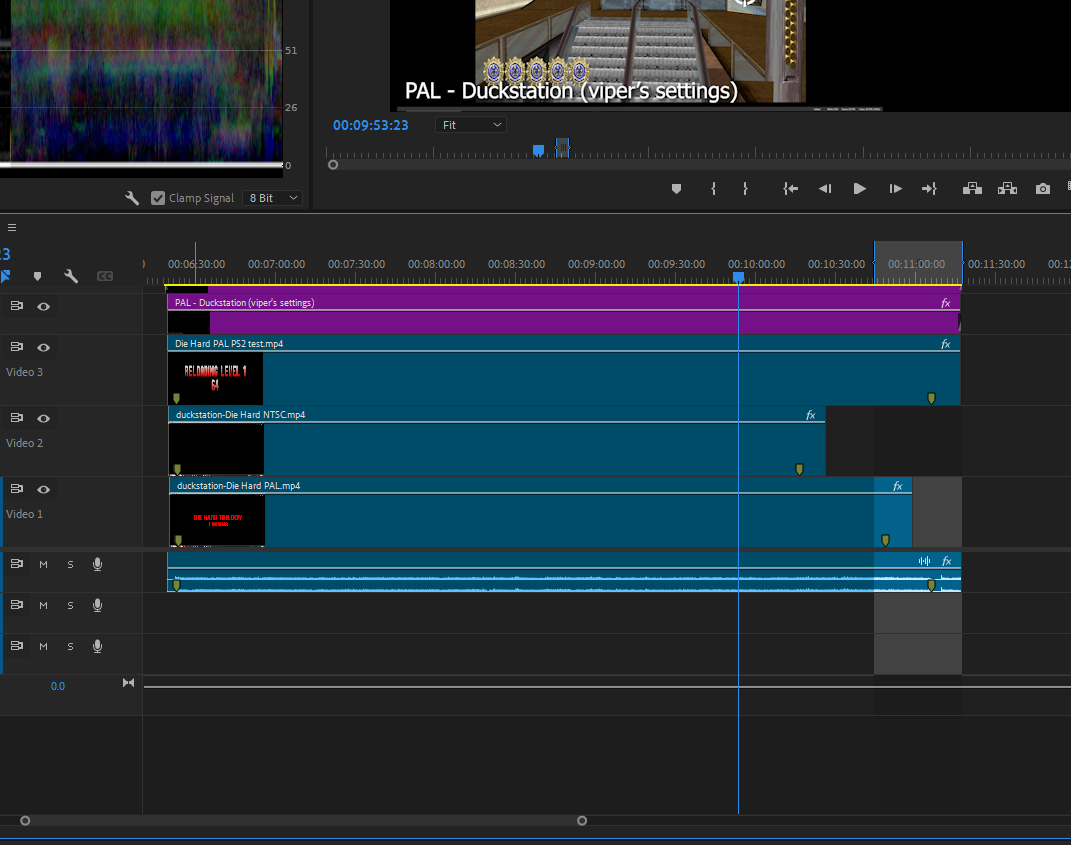
Task: Click fx badge on purple PAL title clip
Action: 946,303
